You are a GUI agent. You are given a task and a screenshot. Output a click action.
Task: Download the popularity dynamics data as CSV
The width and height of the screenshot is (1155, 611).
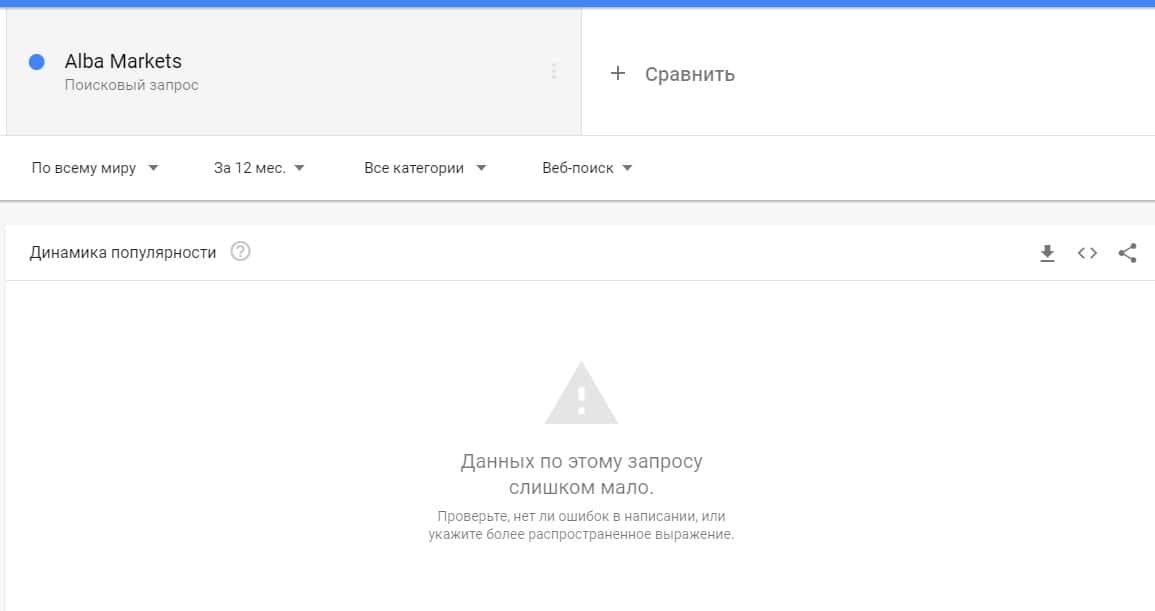pyautogui.click(x=1047, y=254)
